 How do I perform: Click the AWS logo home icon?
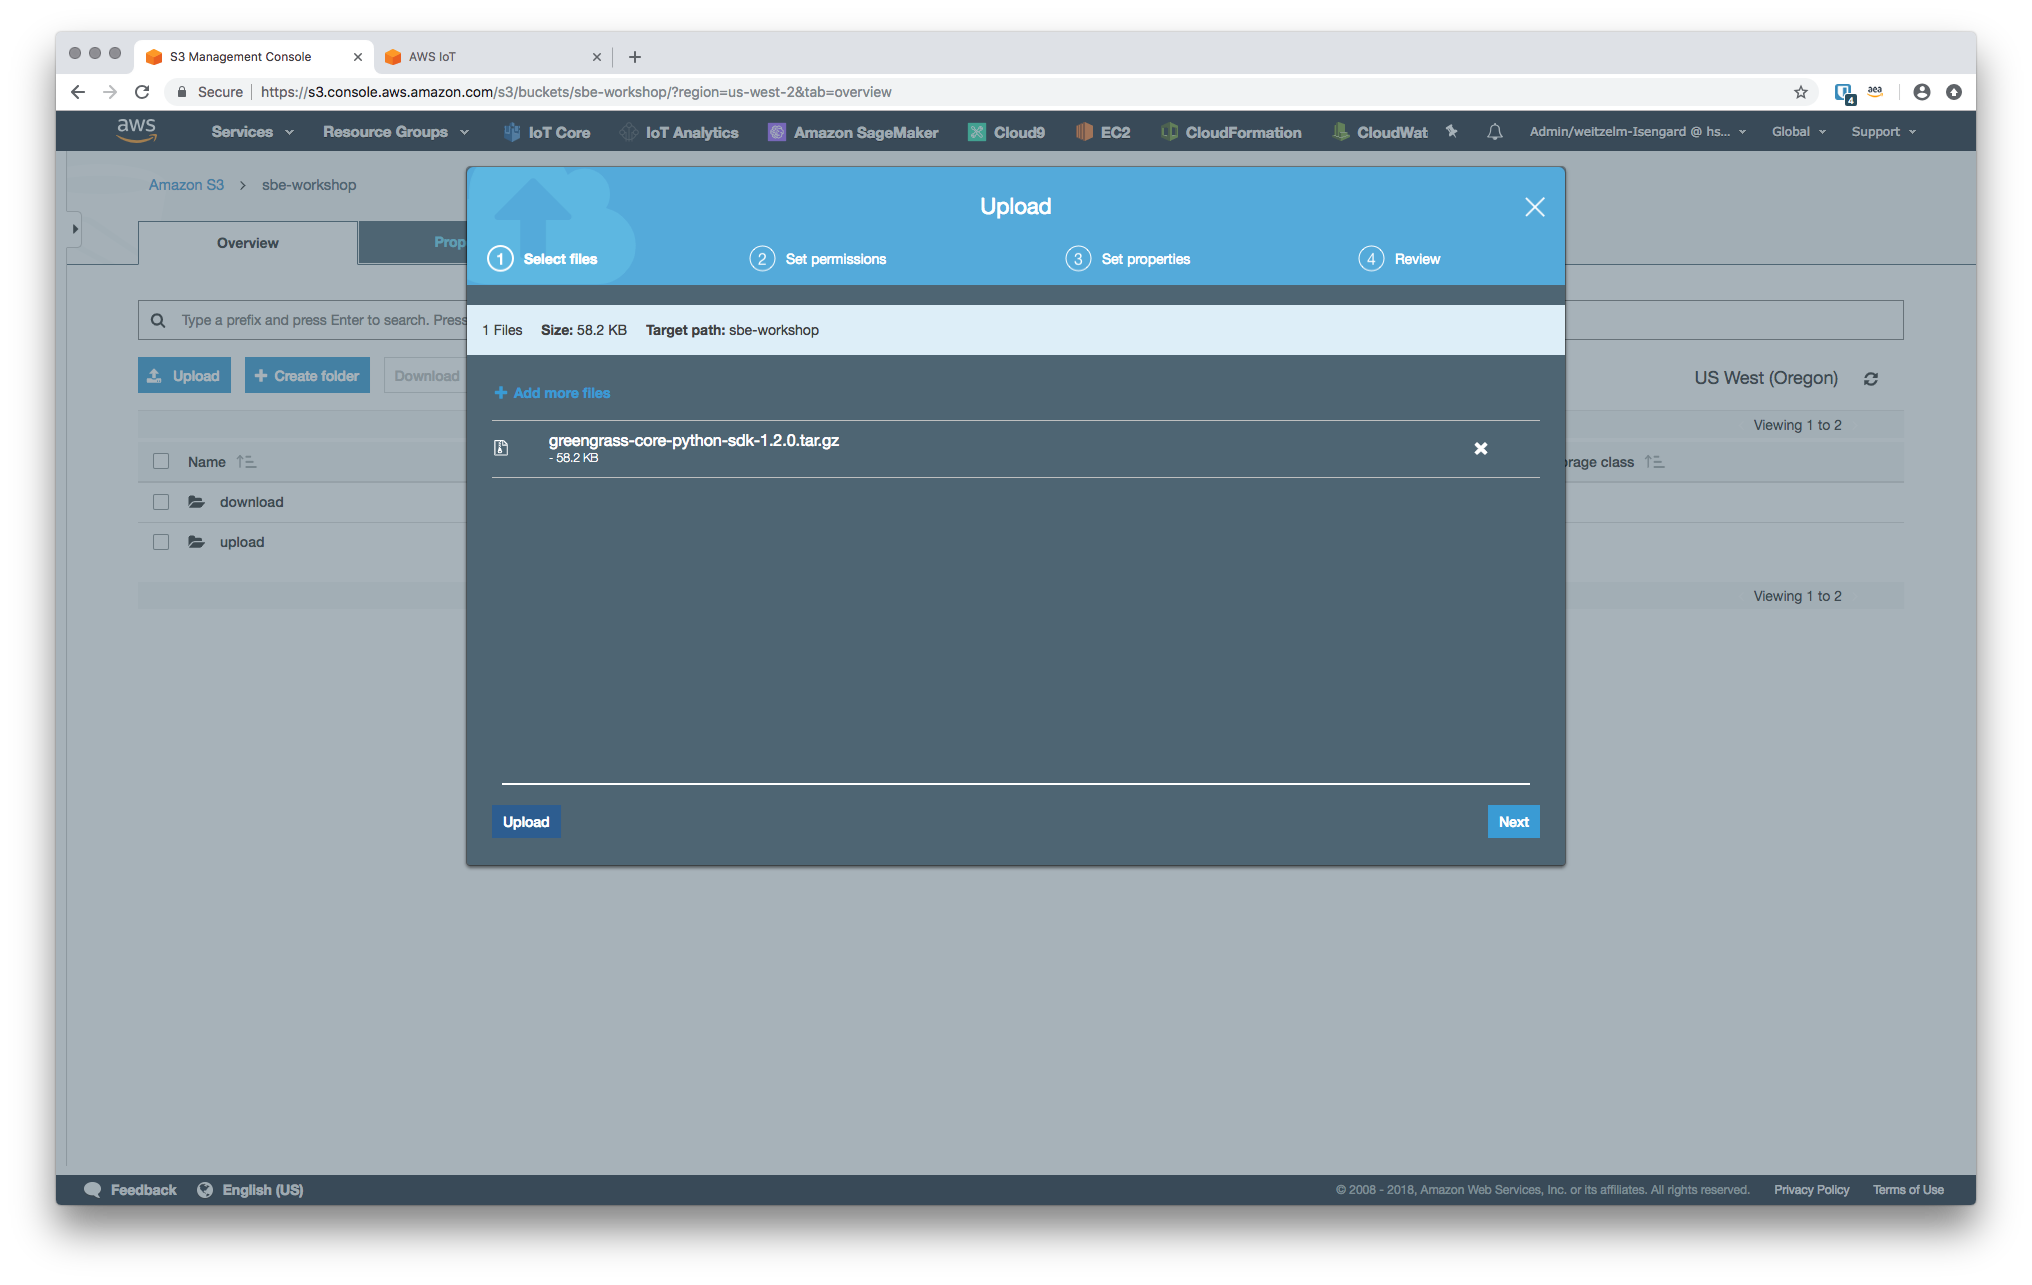click(136, 130)
